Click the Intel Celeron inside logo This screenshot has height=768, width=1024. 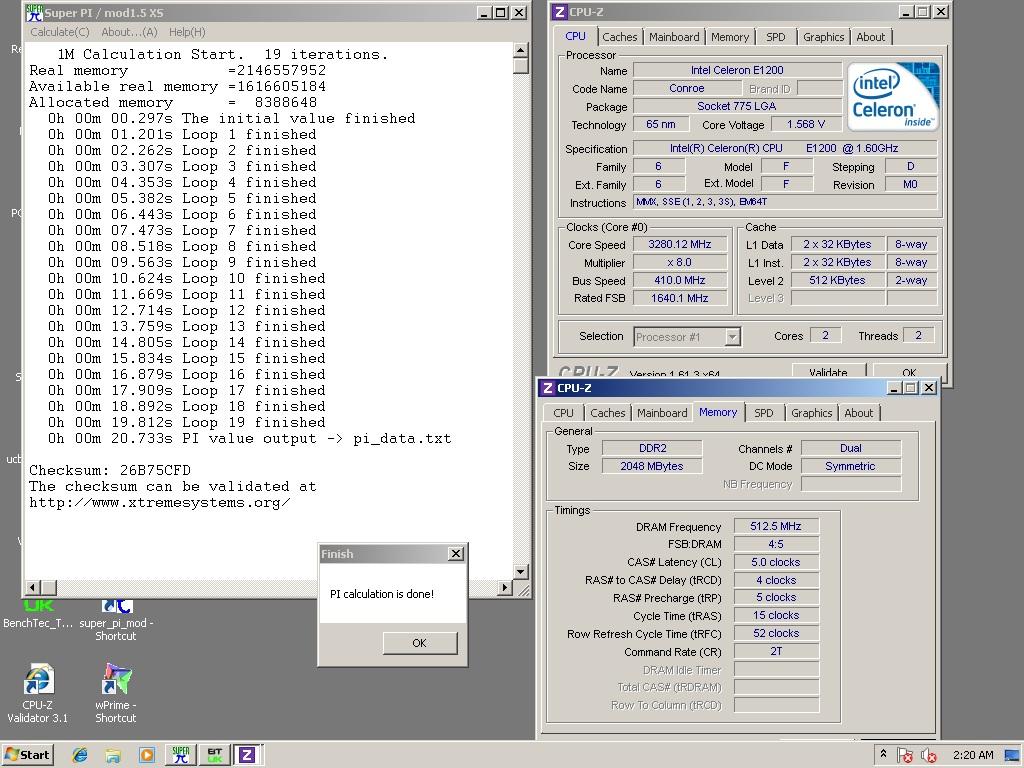pyautogui.click(x=895, y=96)
